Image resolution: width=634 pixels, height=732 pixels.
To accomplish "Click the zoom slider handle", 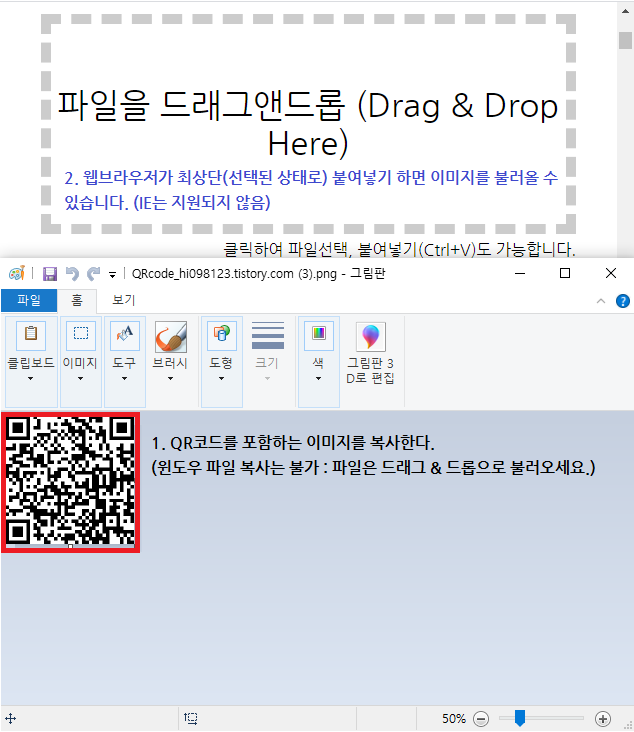I will (x=520, y=718).
